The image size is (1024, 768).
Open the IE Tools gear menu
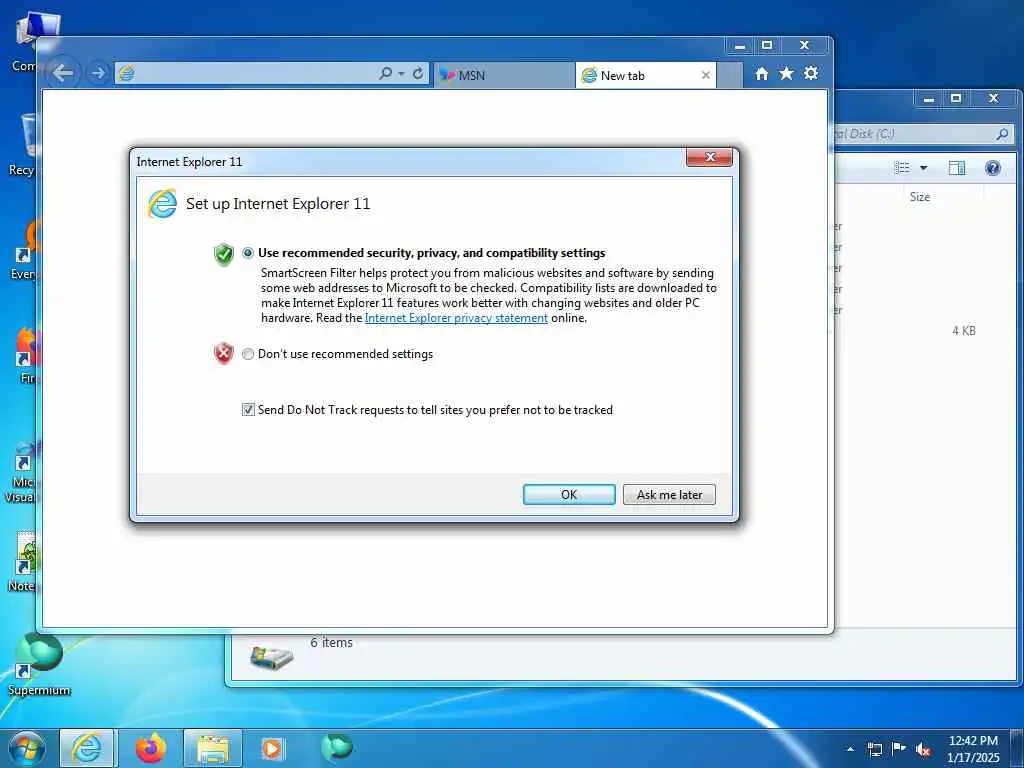pyautogui.click(x=811, y=73)
